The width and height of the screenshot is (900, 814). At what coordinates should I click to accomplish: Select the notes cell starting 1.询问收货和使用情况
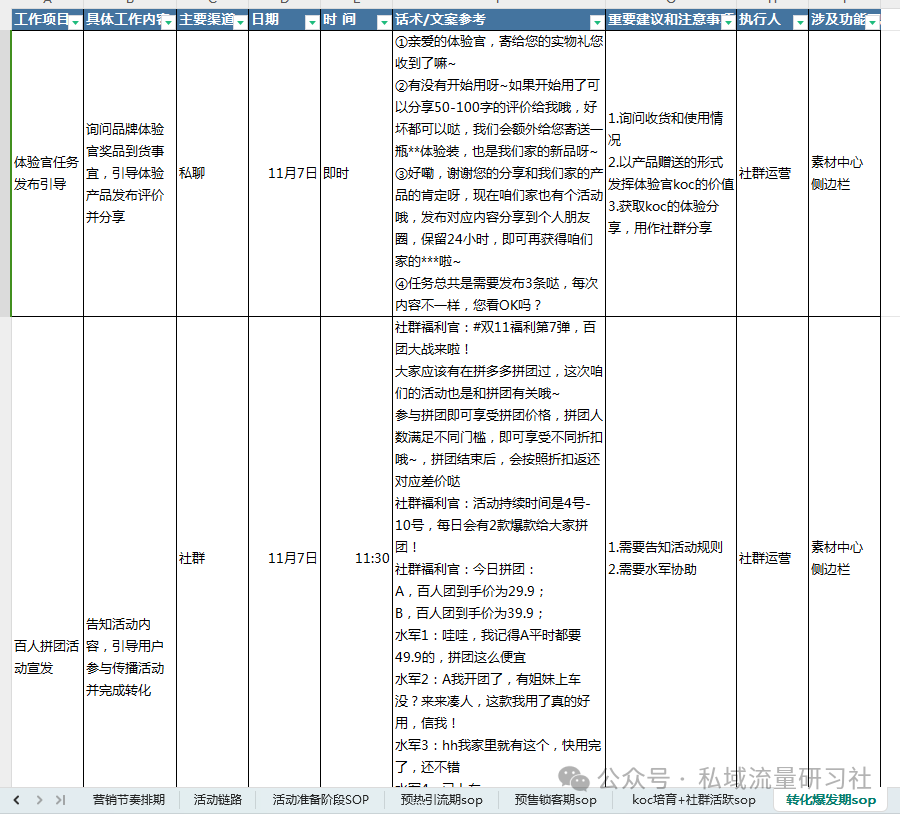coord(671,173)
